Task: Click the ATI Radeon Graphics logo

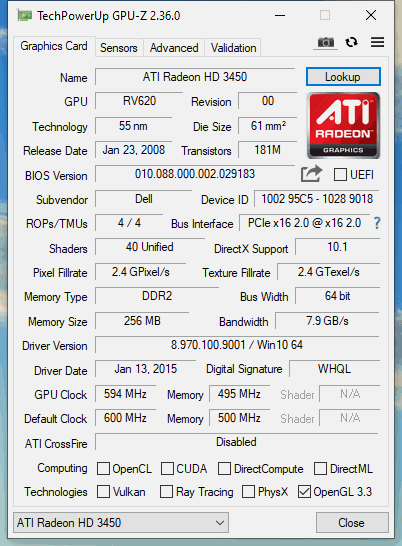Action: pyautogui.click(x=343, y=125)
